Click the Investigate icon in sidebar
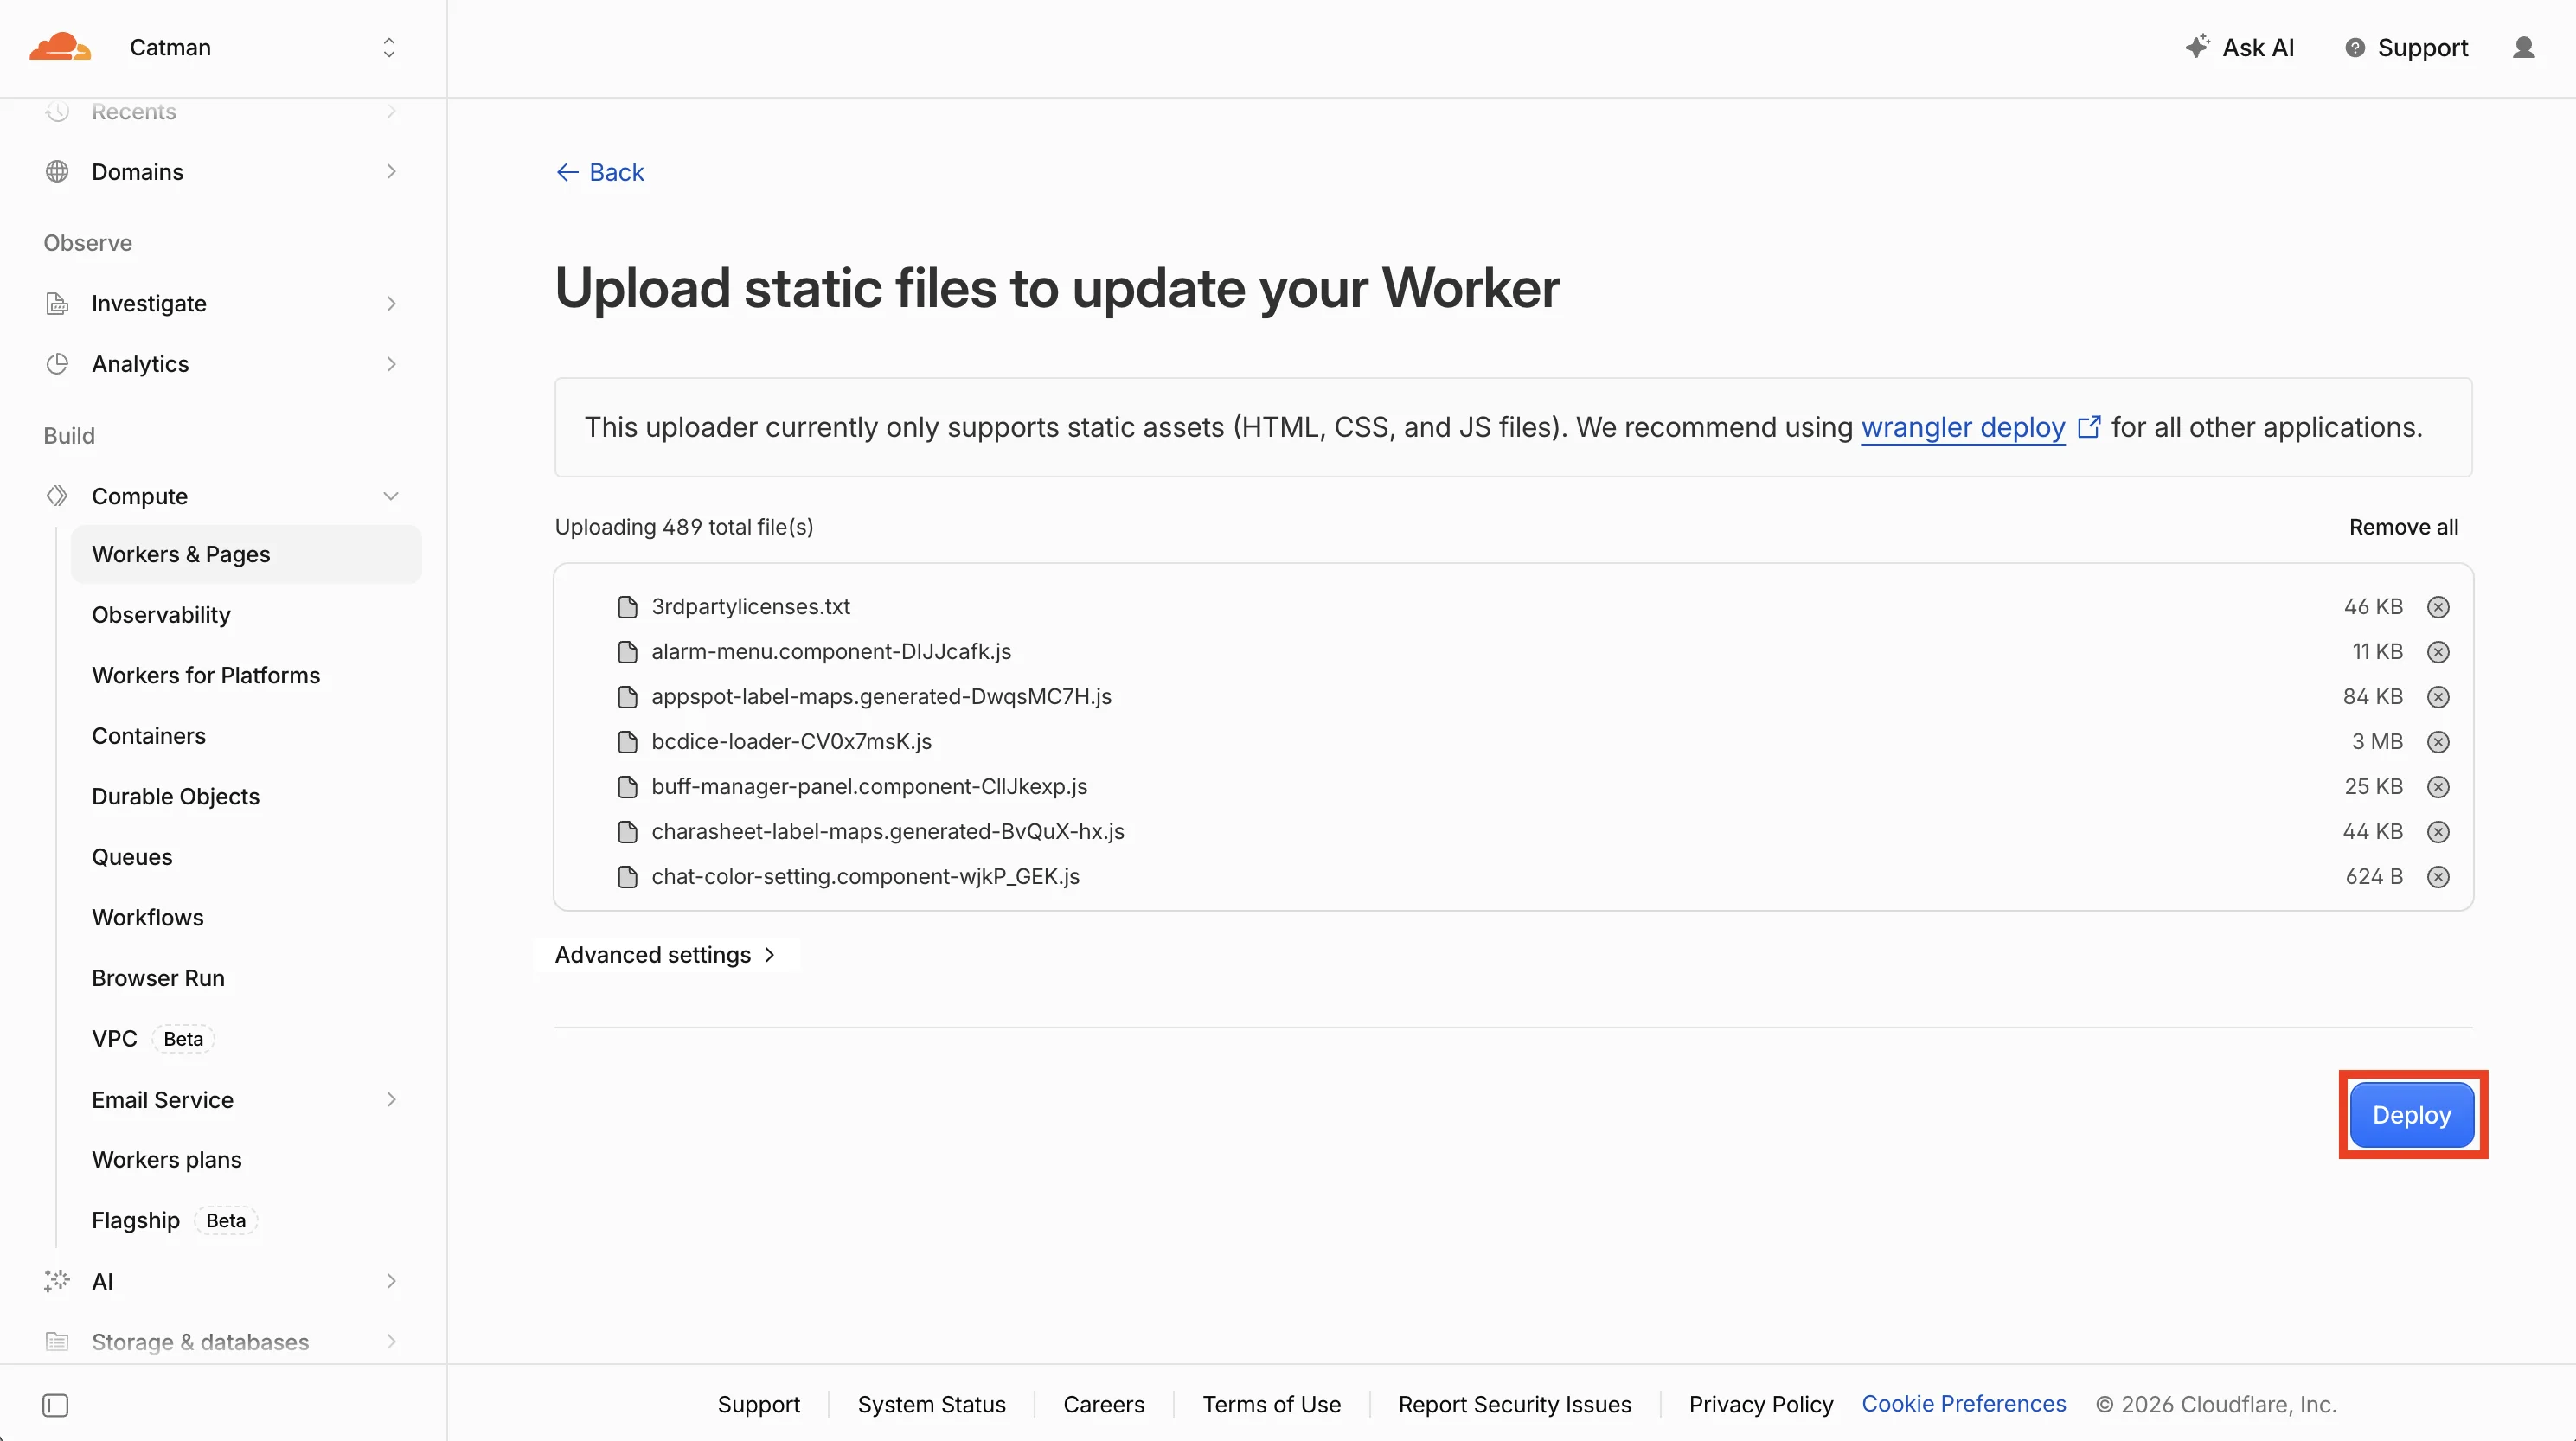Image resolution: width=2576 pixels, height=1441 pixels. pyautogui.click(x=57, y=303)
